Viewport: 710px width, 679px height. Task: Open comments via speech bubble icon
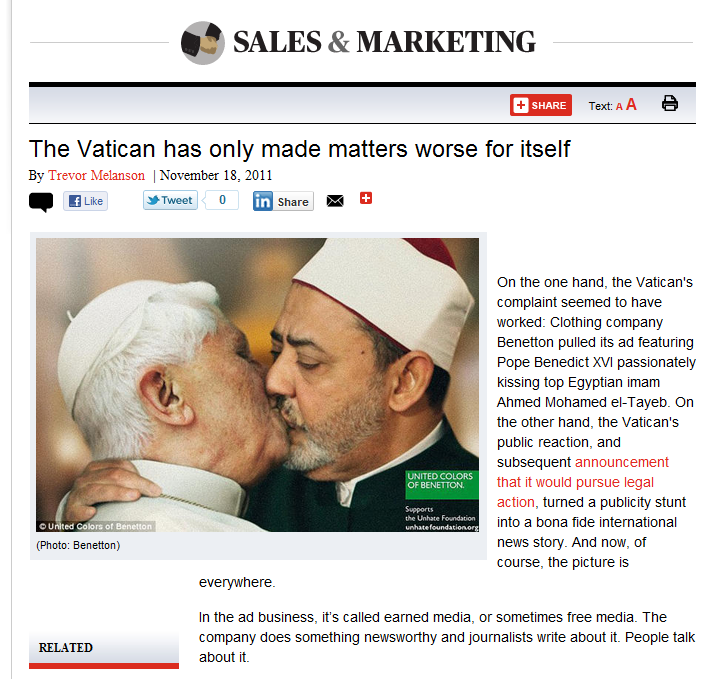coord(41,202)
